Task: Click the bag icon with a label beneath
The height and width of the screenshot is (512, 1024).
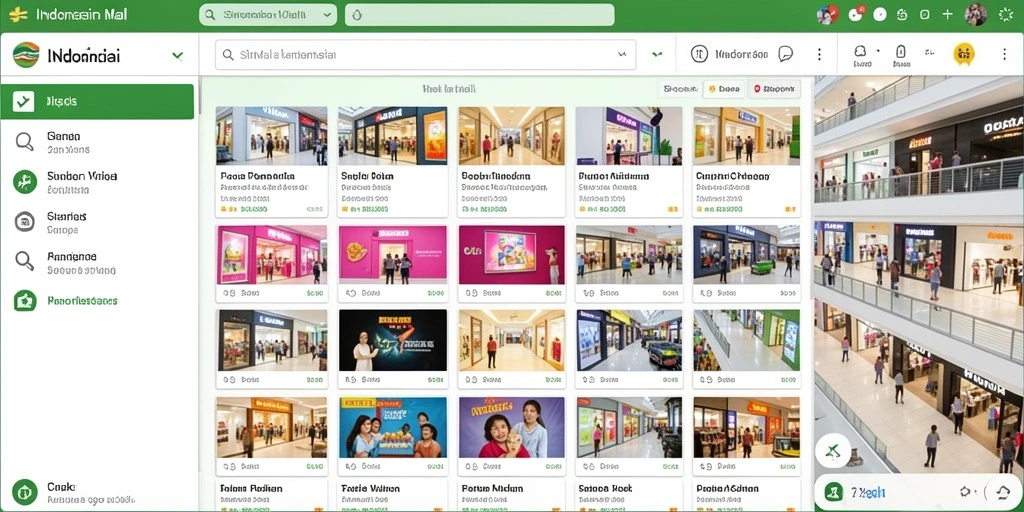Action: tap(901, 56)
